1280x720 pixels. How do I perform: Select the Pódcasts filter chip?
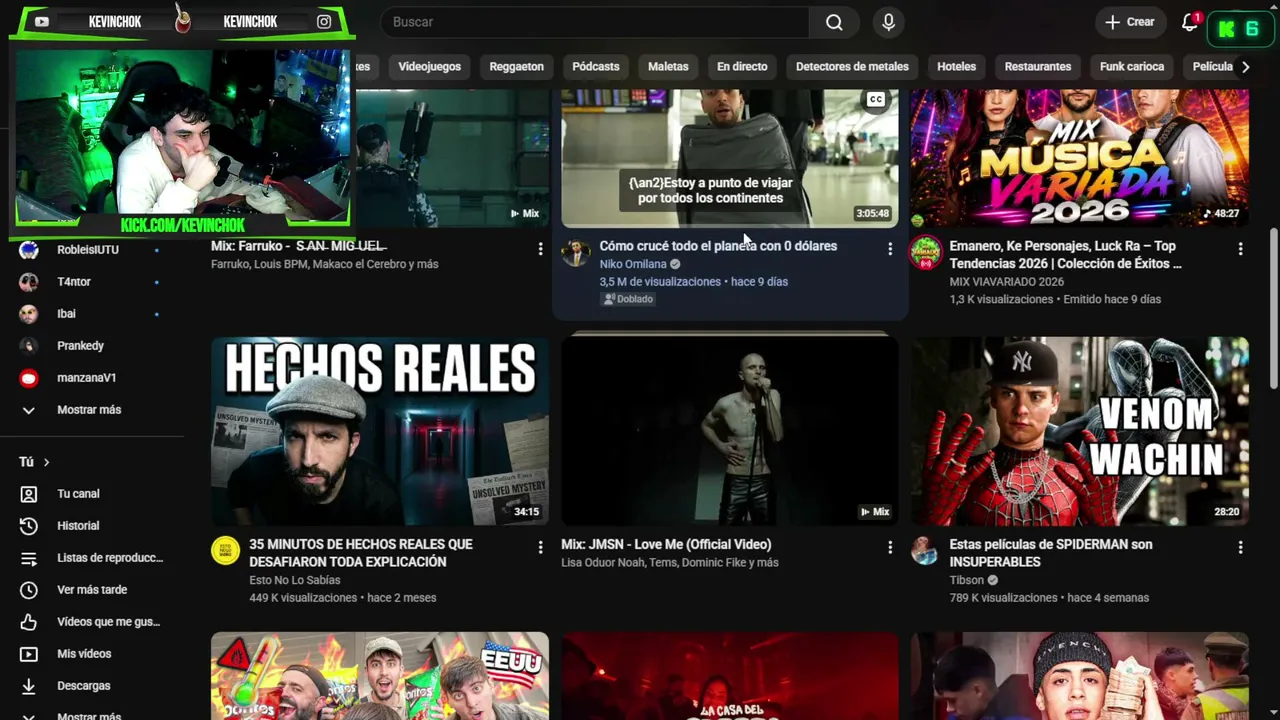tap(596, 67)
